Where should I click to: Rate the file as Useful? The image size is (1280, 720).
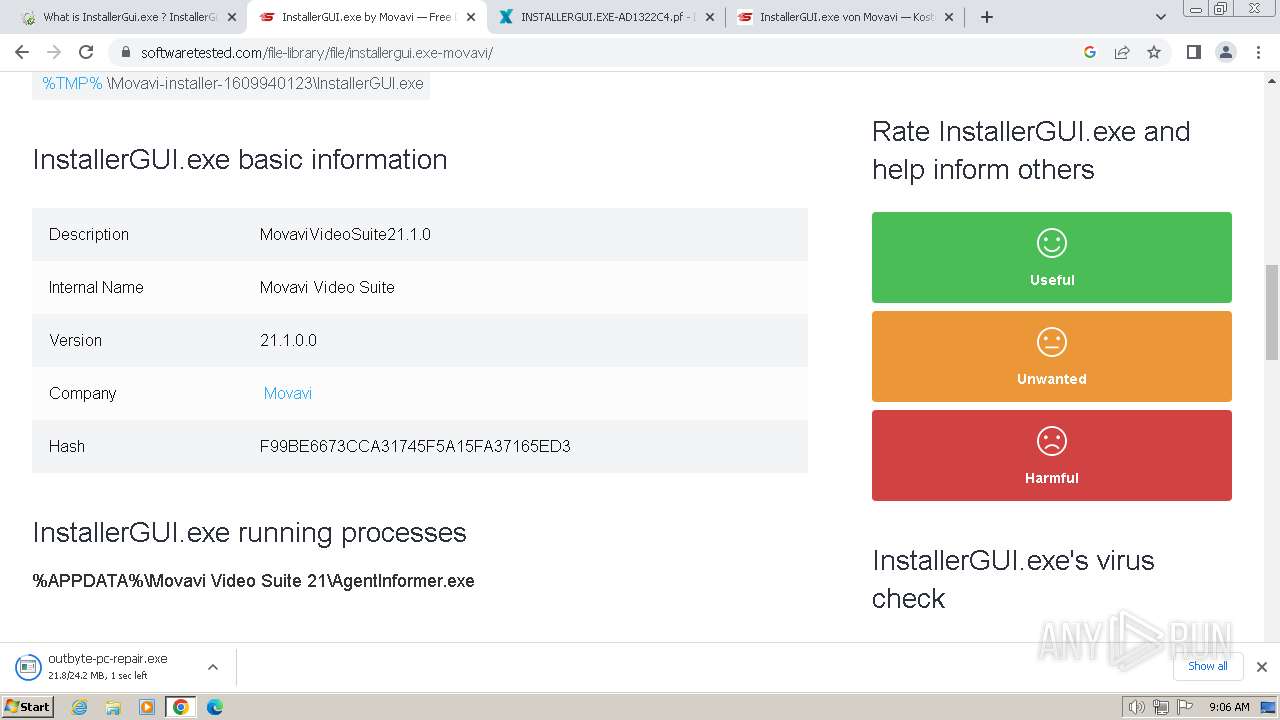point(1051,257)
